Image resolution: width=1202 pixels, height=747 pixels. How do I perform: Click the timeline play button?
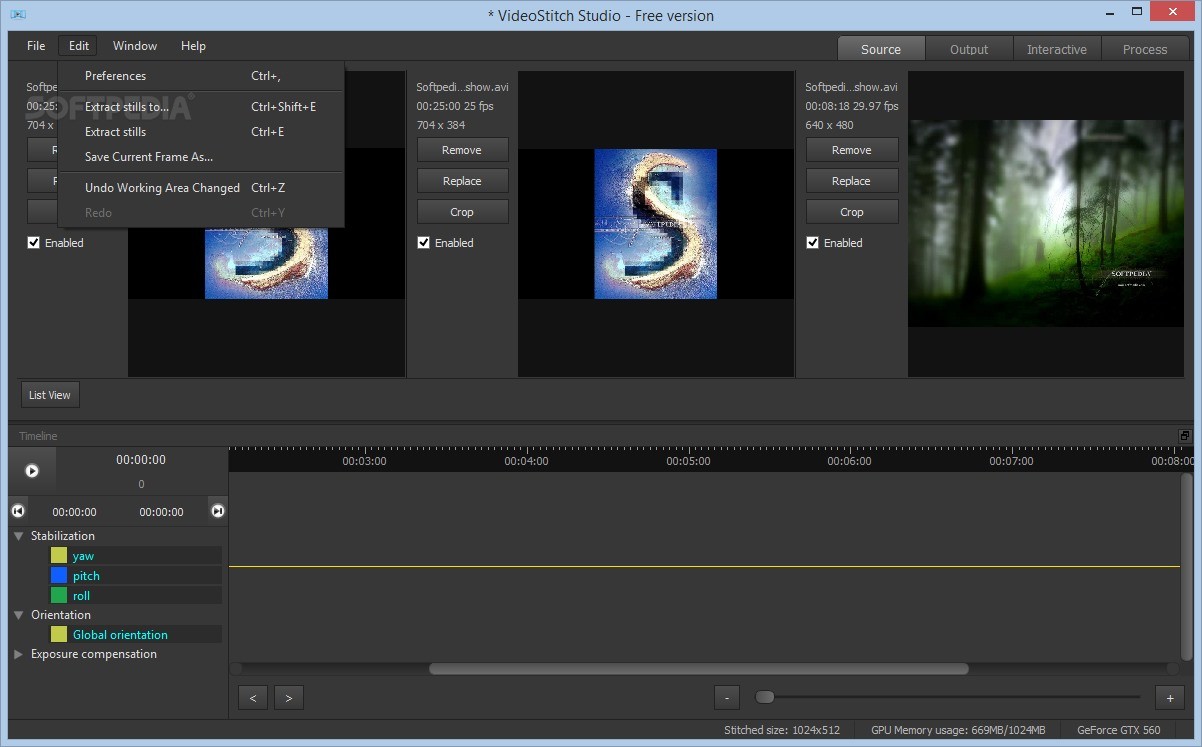pyautogui.click(x=32, y=470)
